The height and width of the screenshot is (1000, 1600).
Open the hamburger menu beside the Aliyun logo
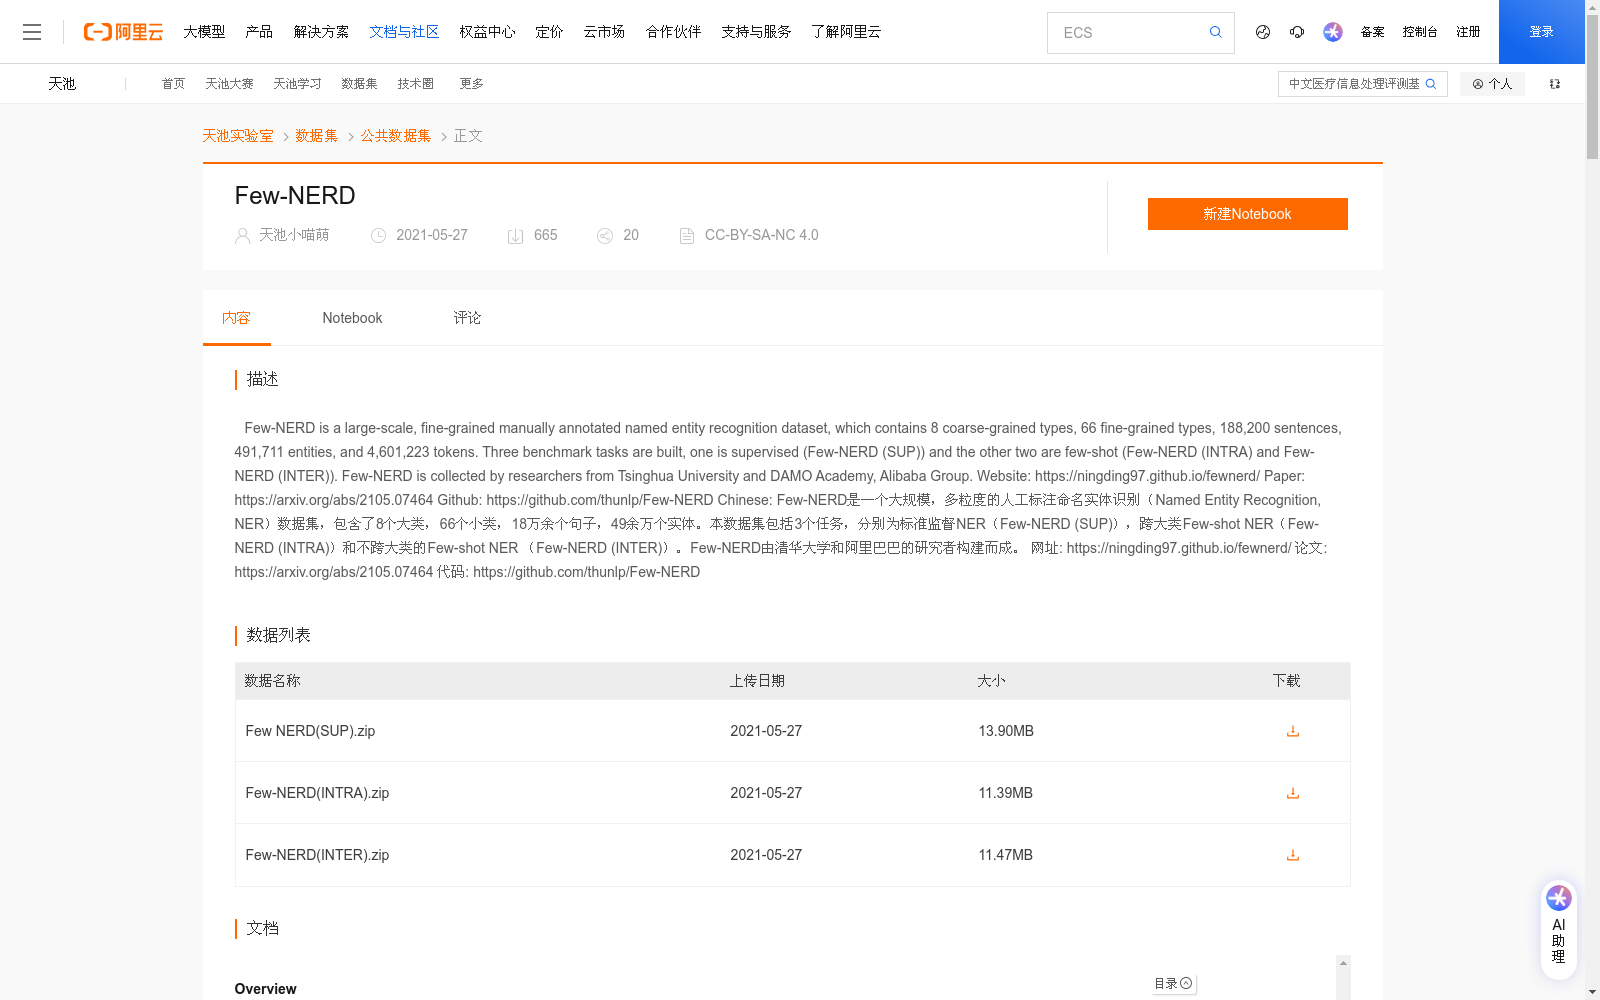[32, 32]
